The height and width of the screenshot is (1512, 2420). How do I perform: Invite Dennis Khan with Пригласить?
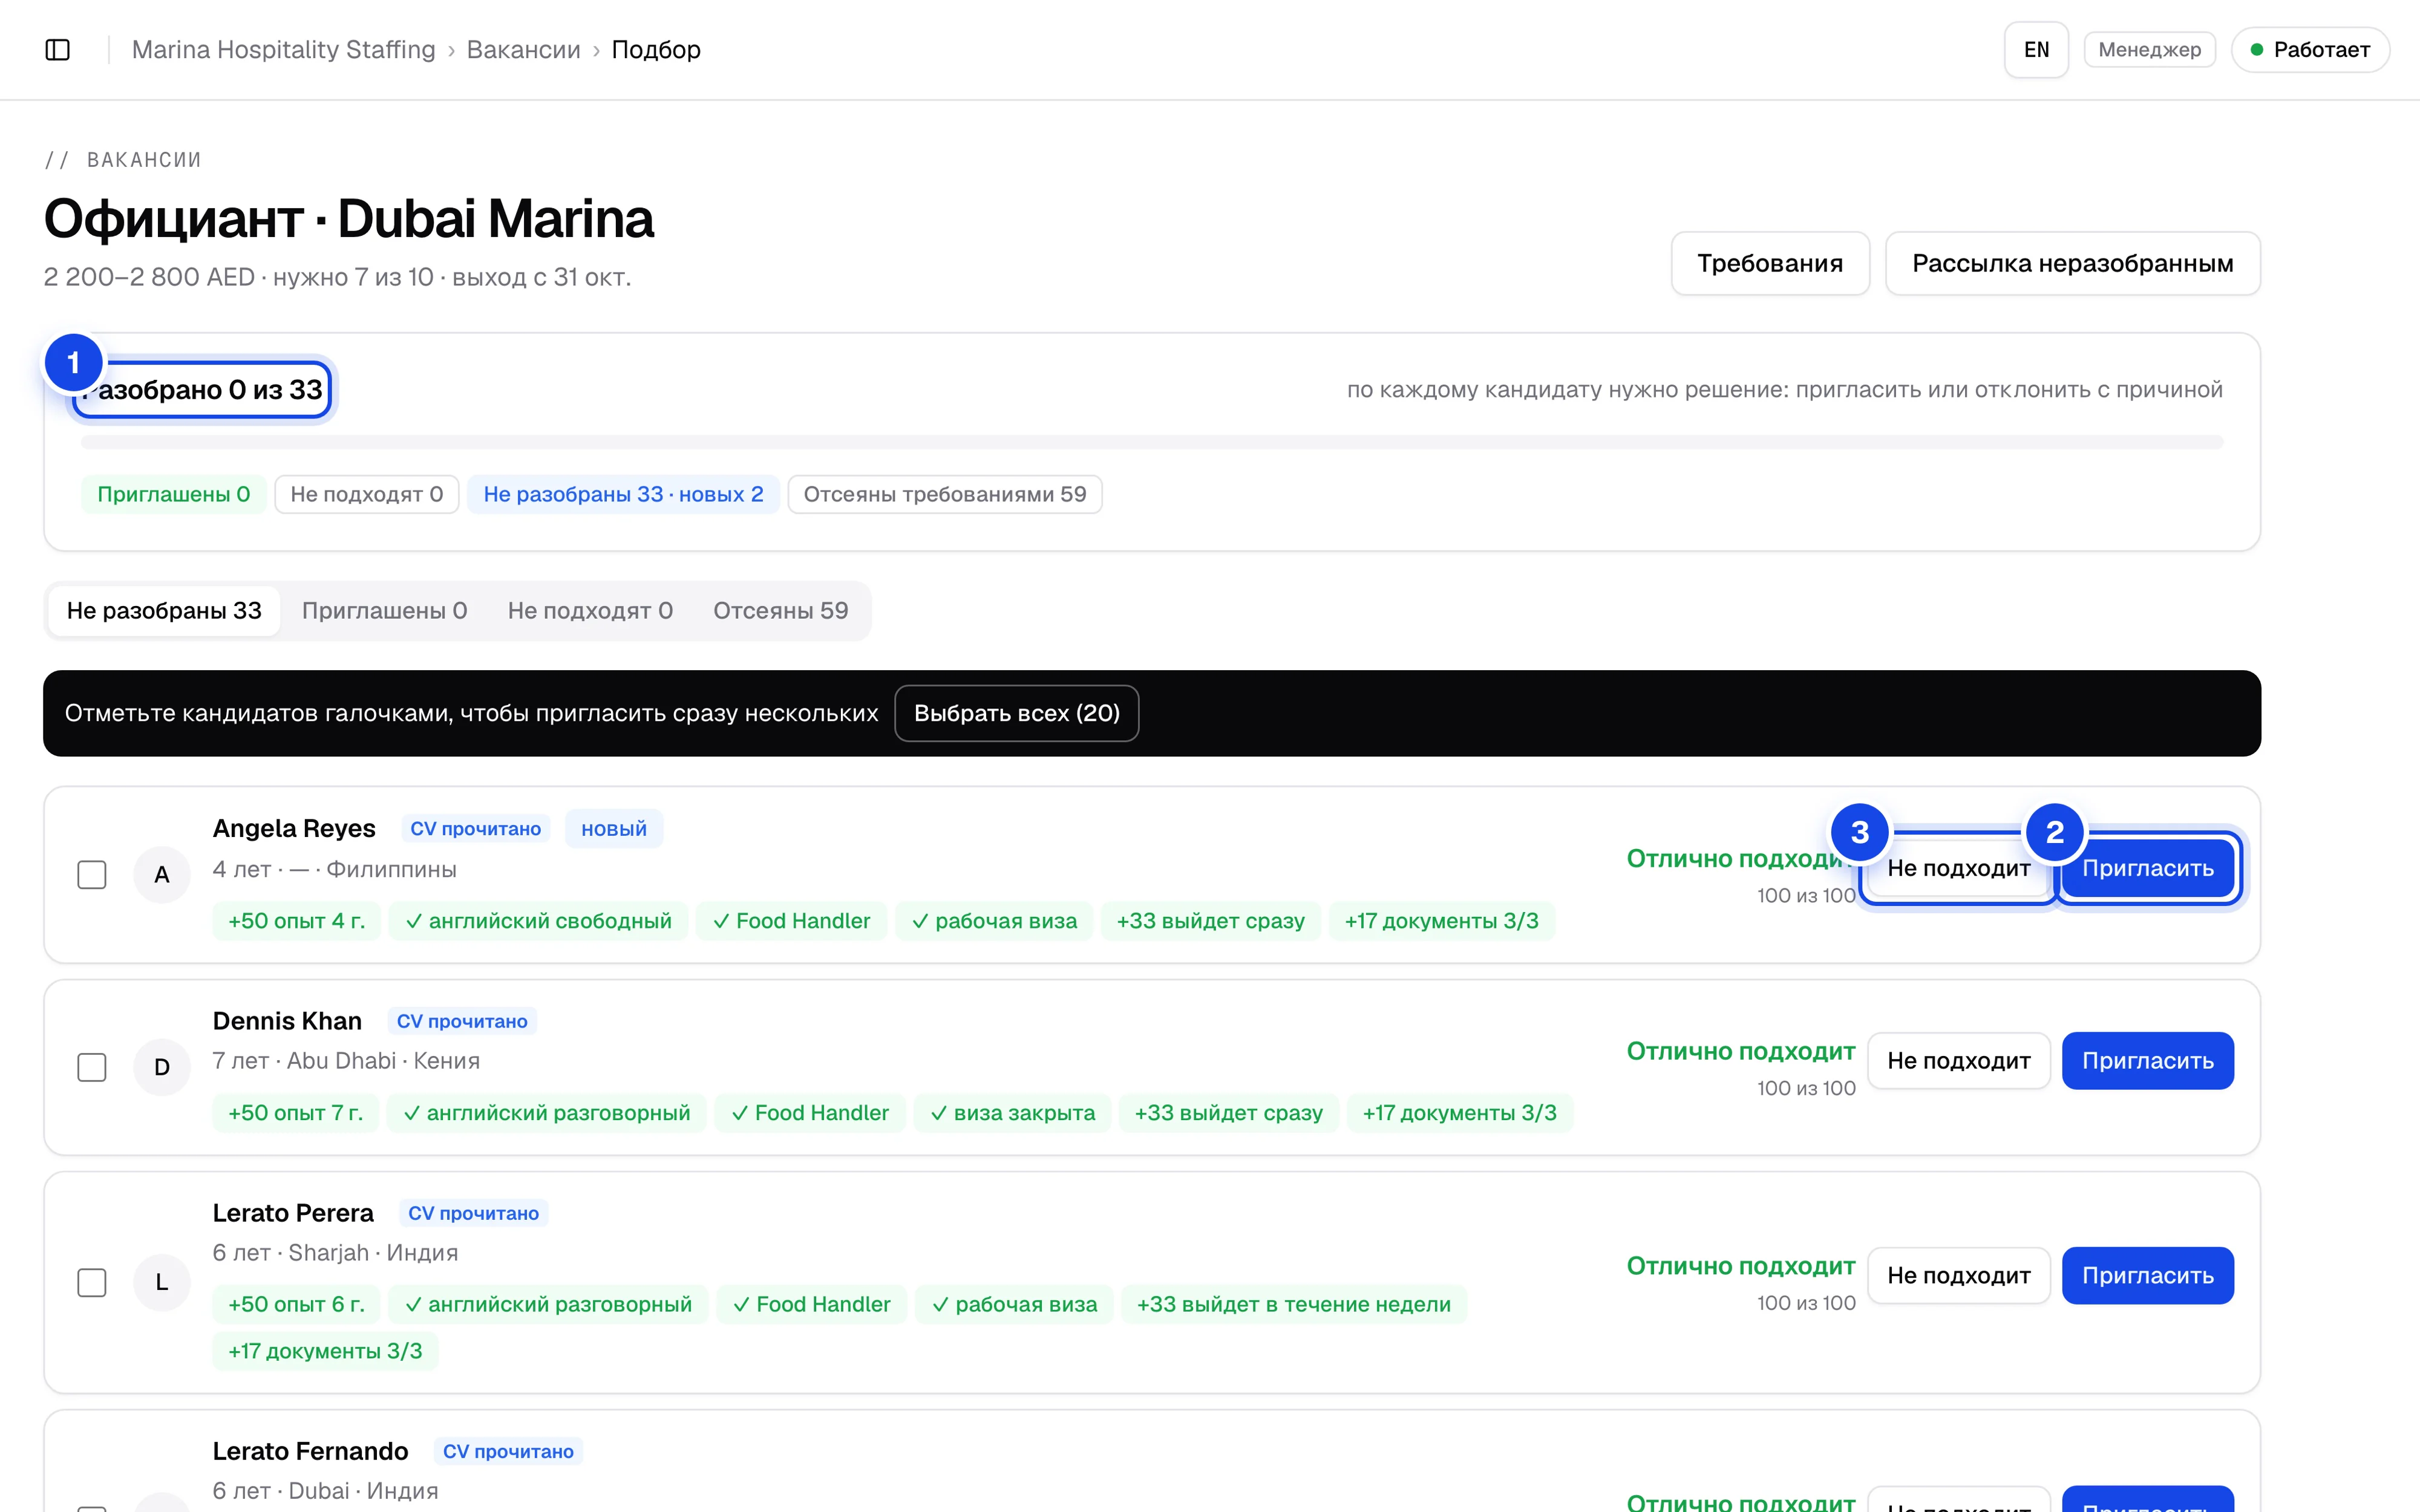click(x=2148, y=1061)
